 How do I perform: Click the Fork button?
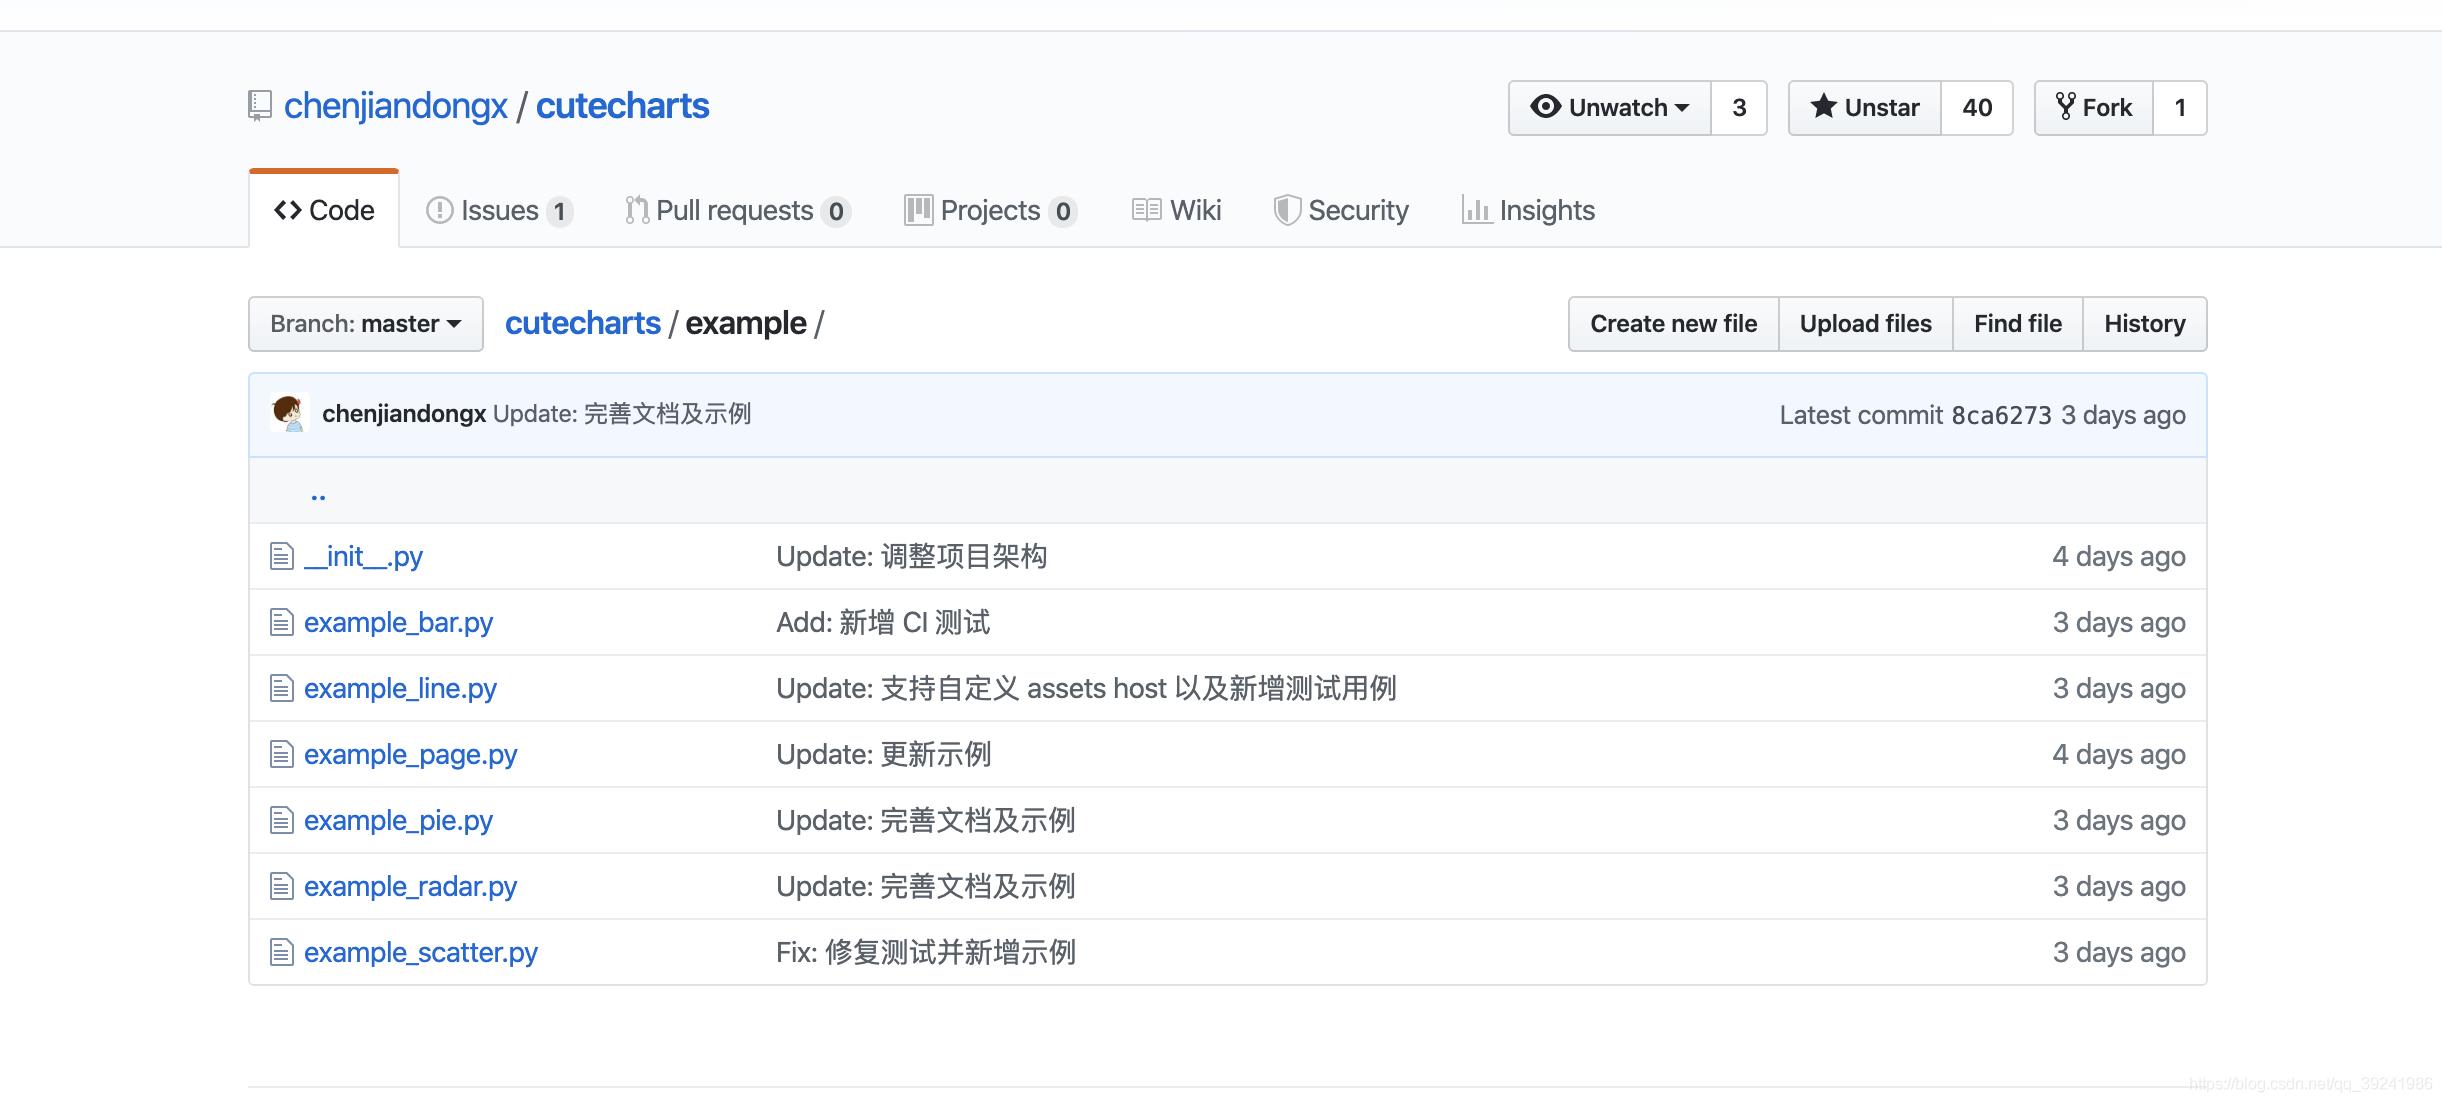click(2094, 107)
